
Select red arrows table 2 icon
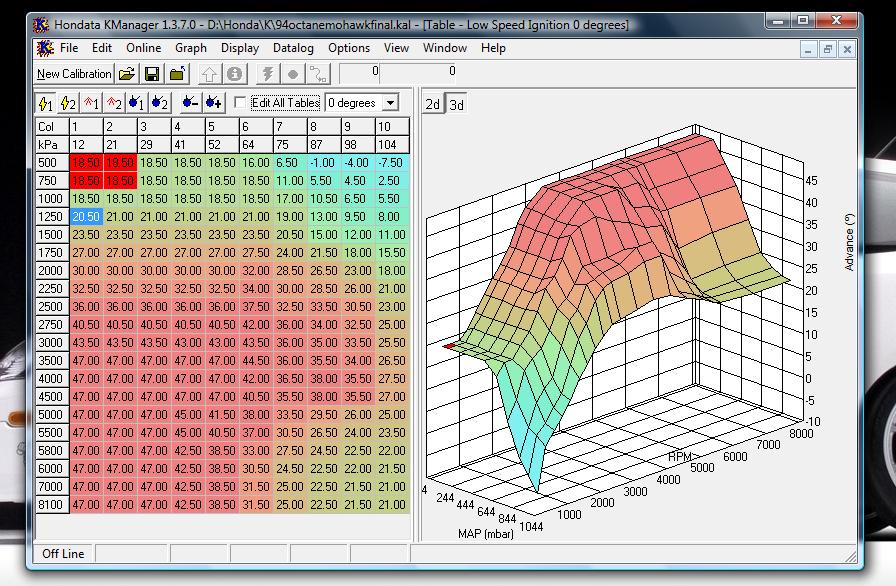[114, 103]
